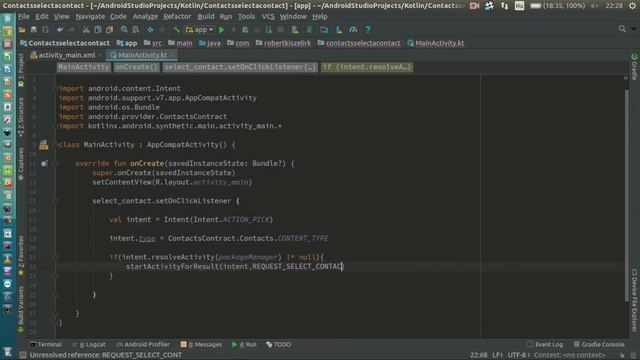
Task: Click the editor vertical scrollbar
Action: coord(626,196)
